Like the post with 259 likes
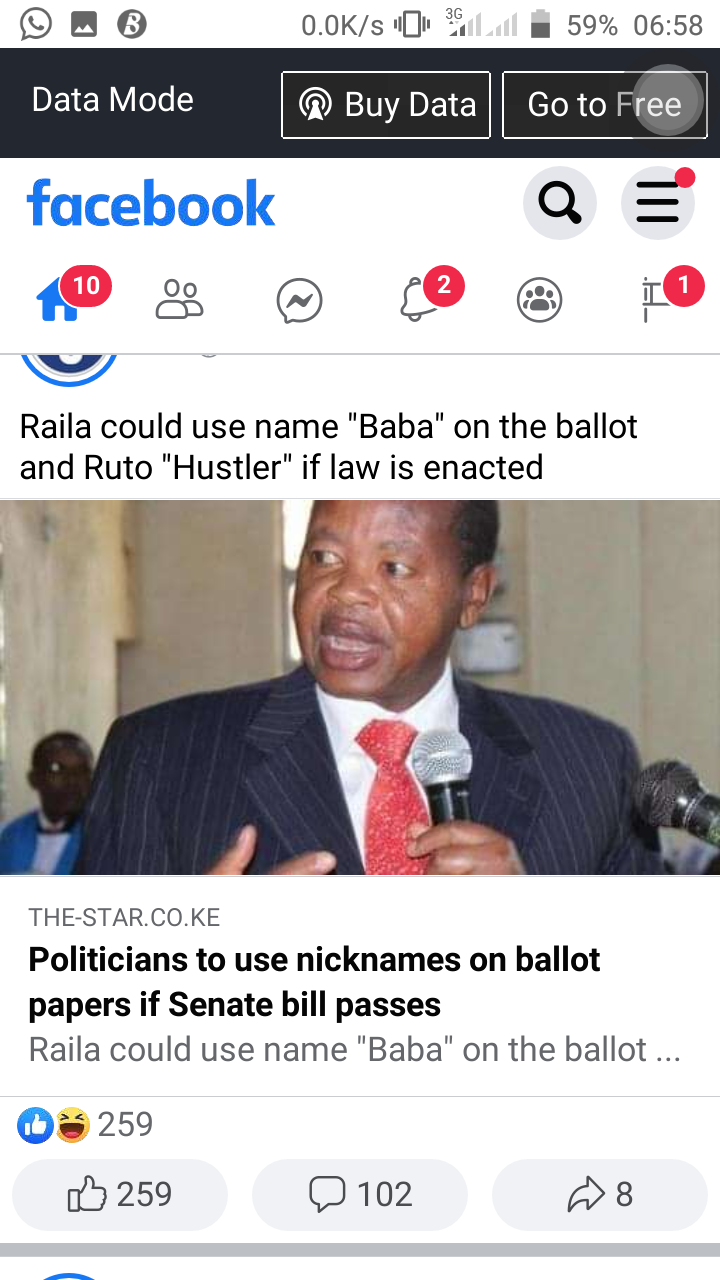 coord(120,1195)
